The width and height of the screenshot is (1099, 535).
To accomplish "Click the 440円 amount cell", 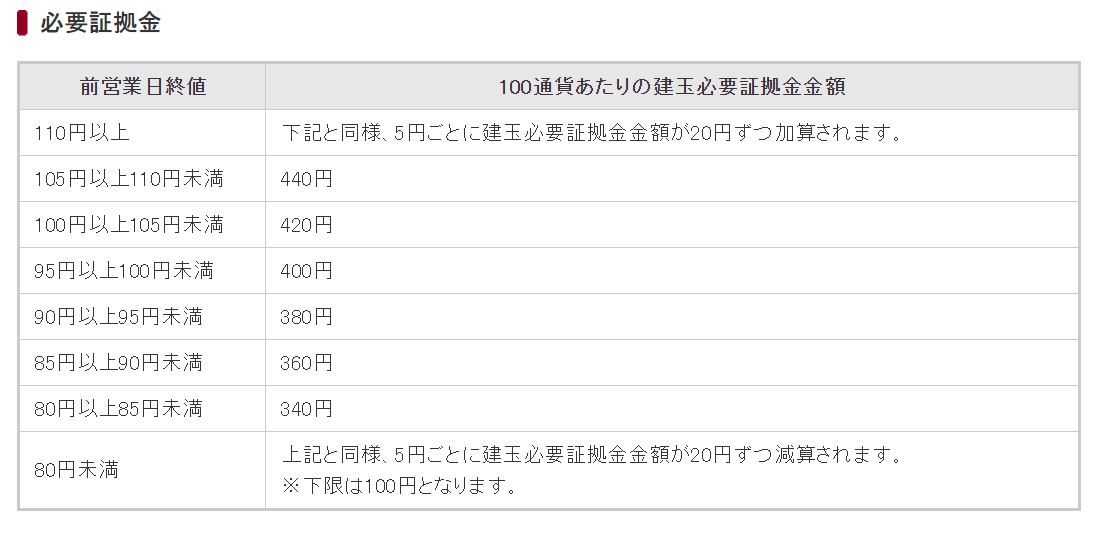I will 306,179.
